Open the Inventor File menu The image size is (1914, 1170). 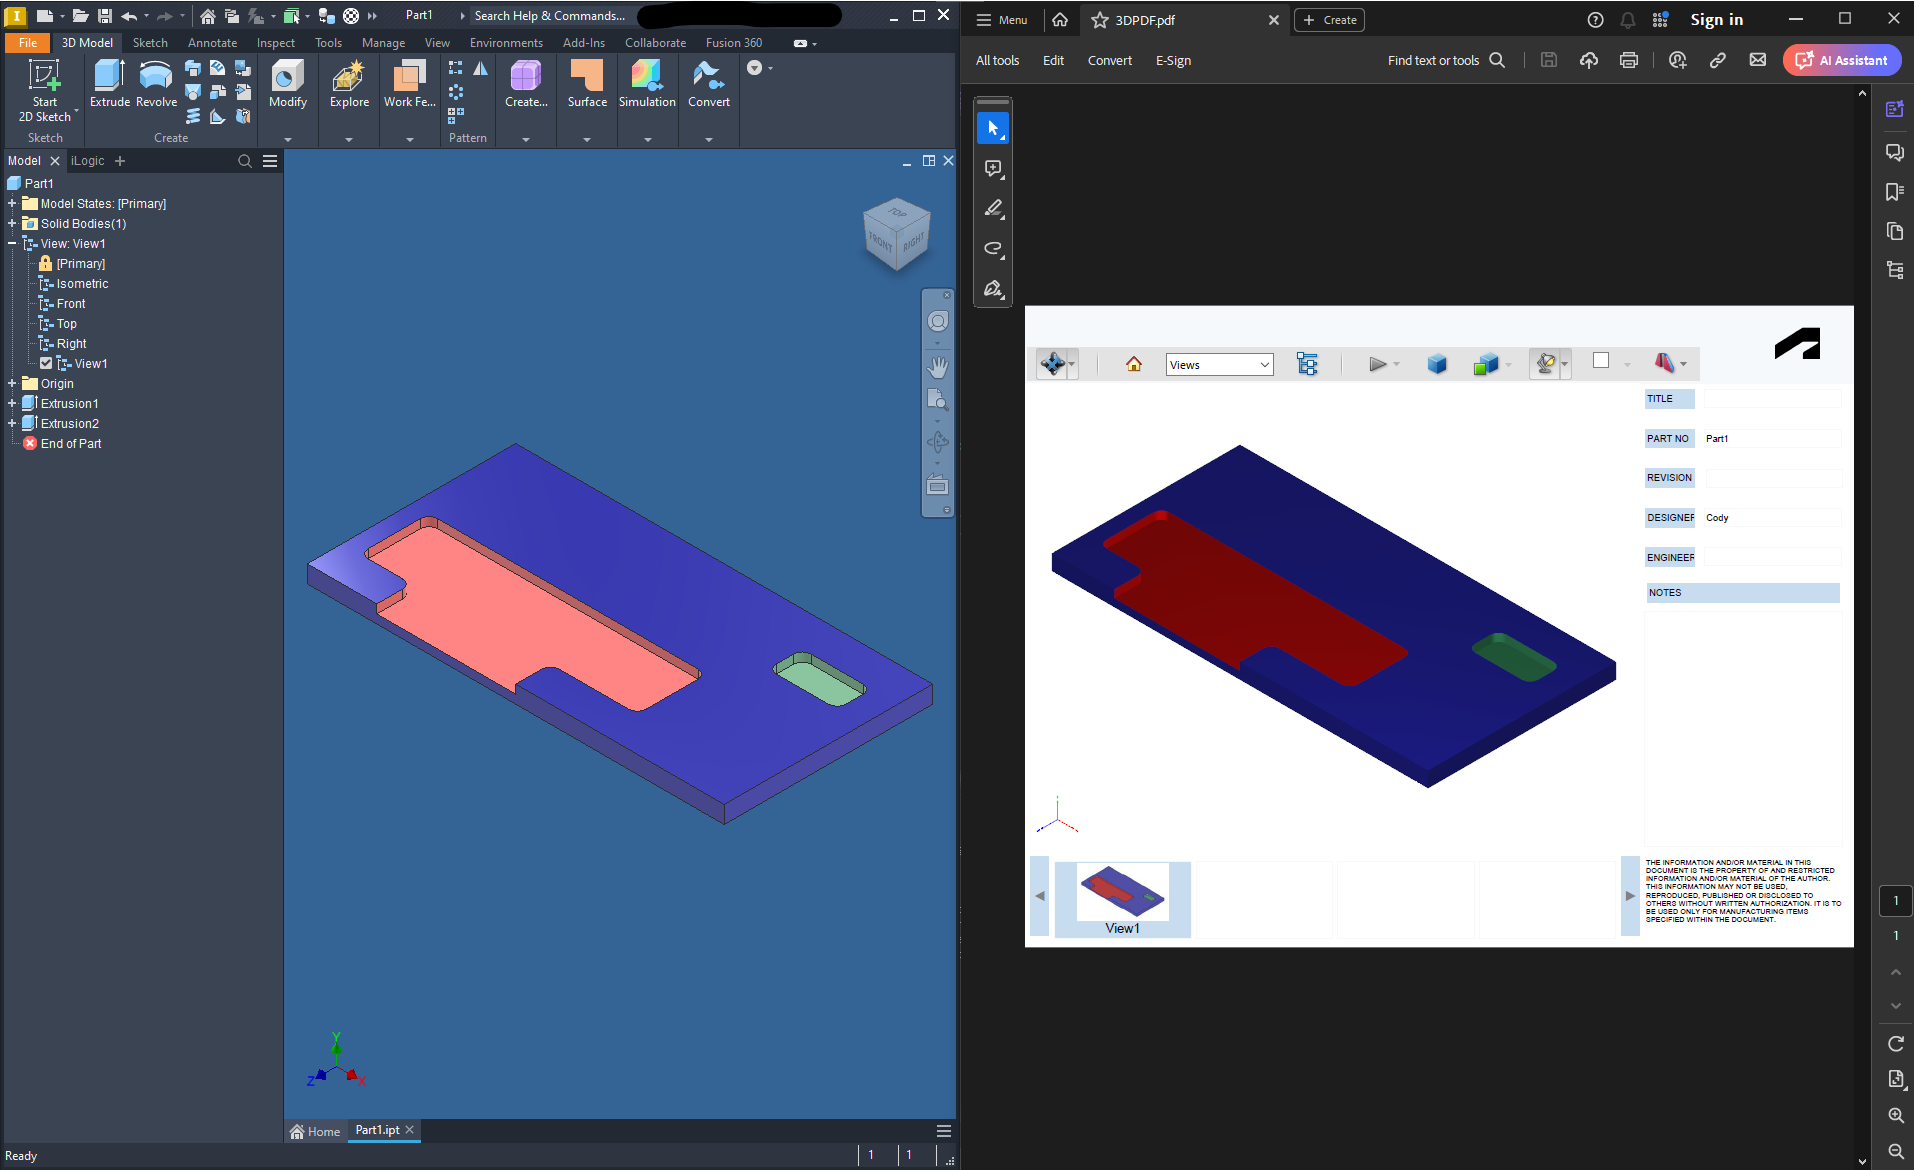(x=28, y=42)
